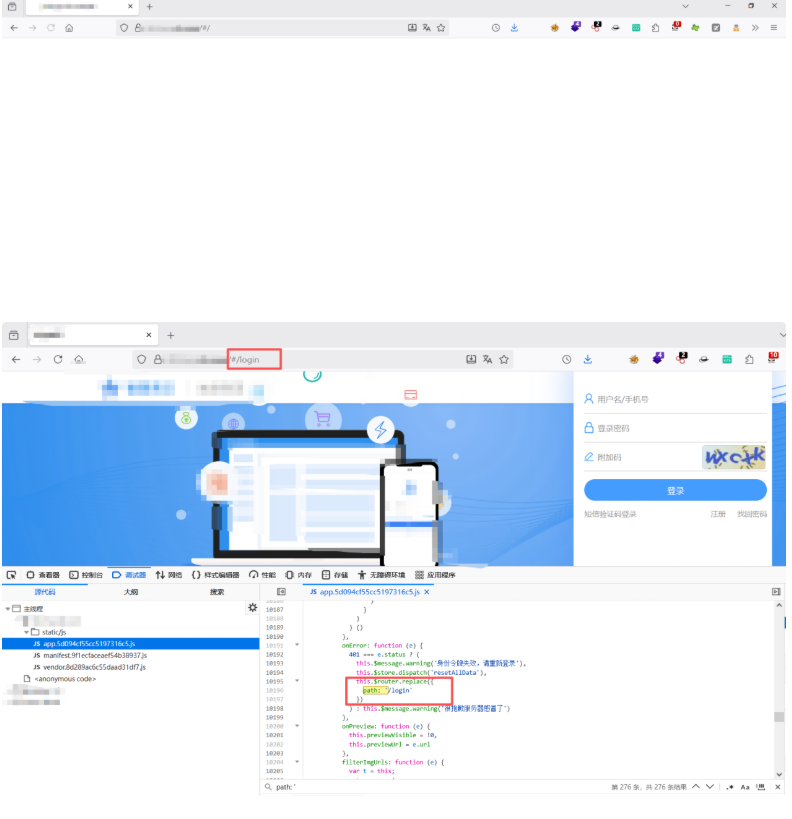Click the 登录密码 password input

[675, 428]
